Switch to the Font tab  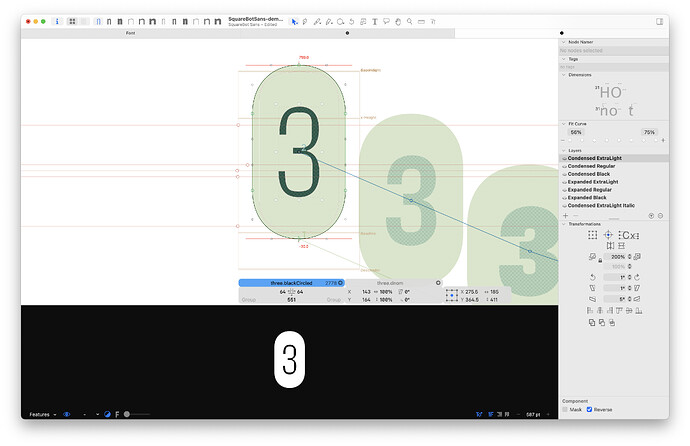(x=130, y=33)
